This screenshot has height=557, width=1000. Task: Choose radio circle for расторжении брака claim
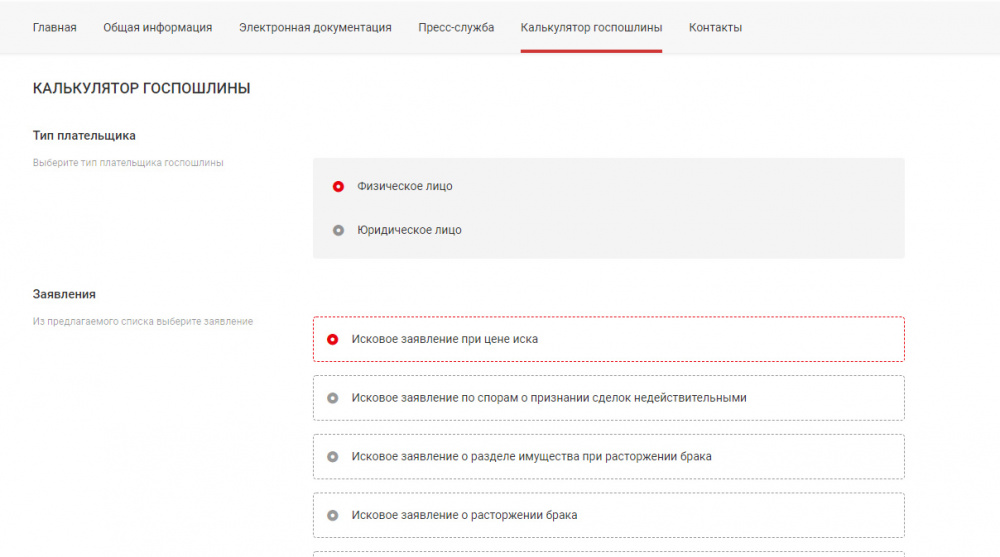(x=333, y=516)
